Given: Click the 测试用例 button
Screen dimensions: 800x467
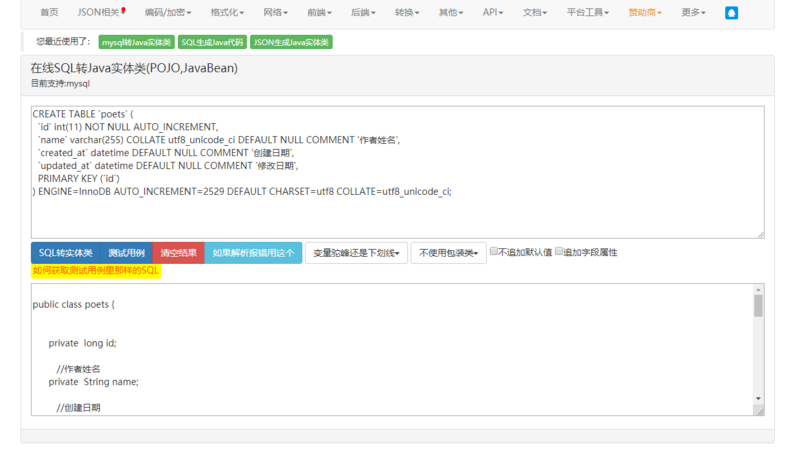Looking at the screenshot, I should click(127, 253).
